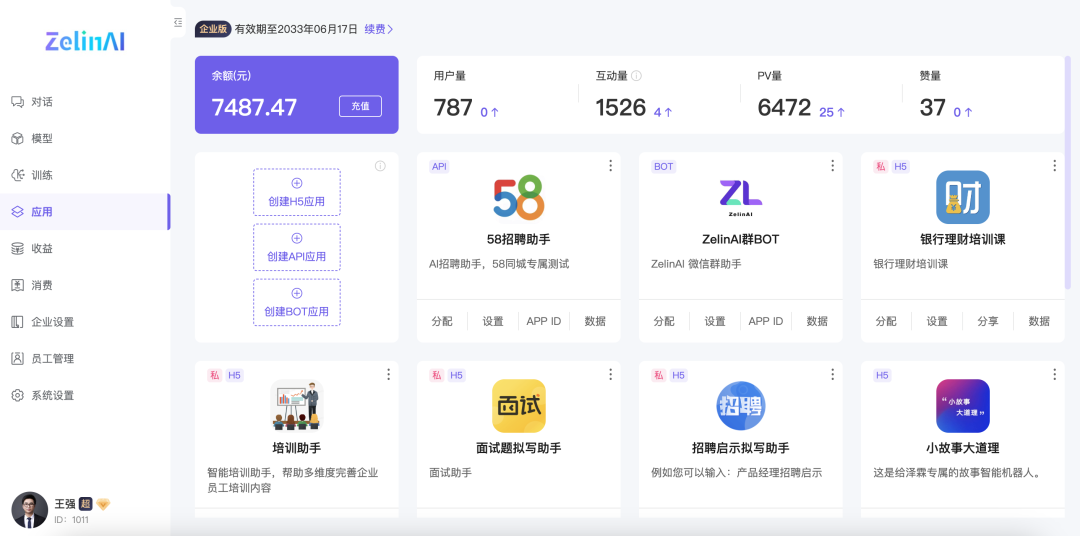Open the 招聘启示拟写助手 card's three-dot menu
This screenshot has width=1080, height=536.
click(832, 374)
